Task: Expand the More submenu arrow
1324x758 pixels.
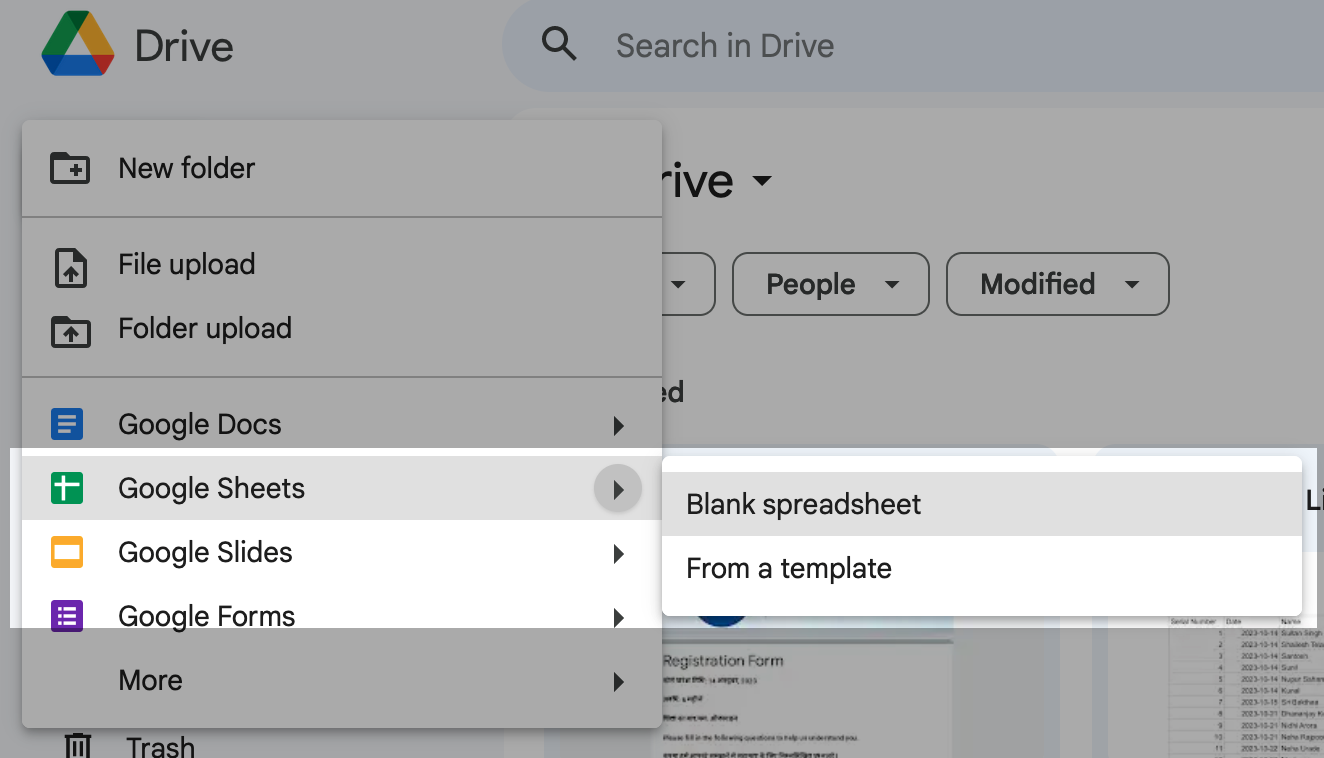Action: pyautogui.click(x=618, y=682)
